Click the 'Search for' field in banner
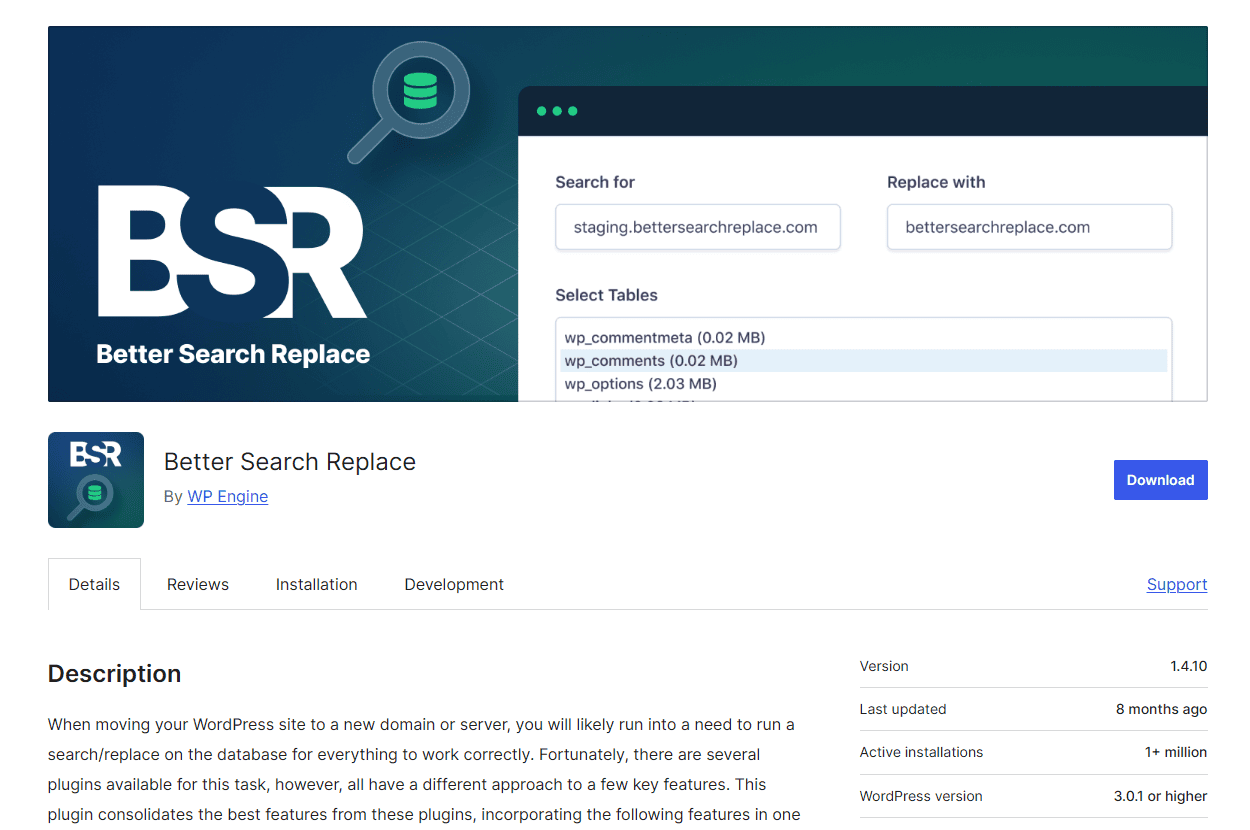1250x830 pixels. point(697,227)
